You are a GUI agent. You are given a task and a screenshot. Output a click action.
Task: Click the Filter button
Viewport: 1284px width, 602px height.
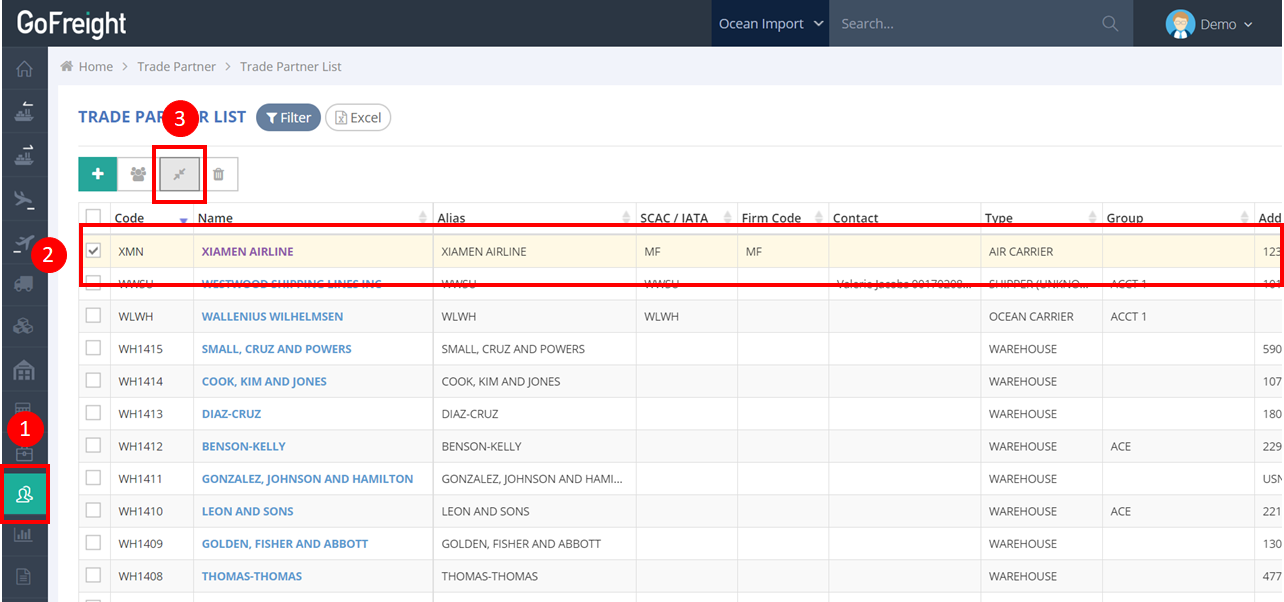[x=288, y=118]
